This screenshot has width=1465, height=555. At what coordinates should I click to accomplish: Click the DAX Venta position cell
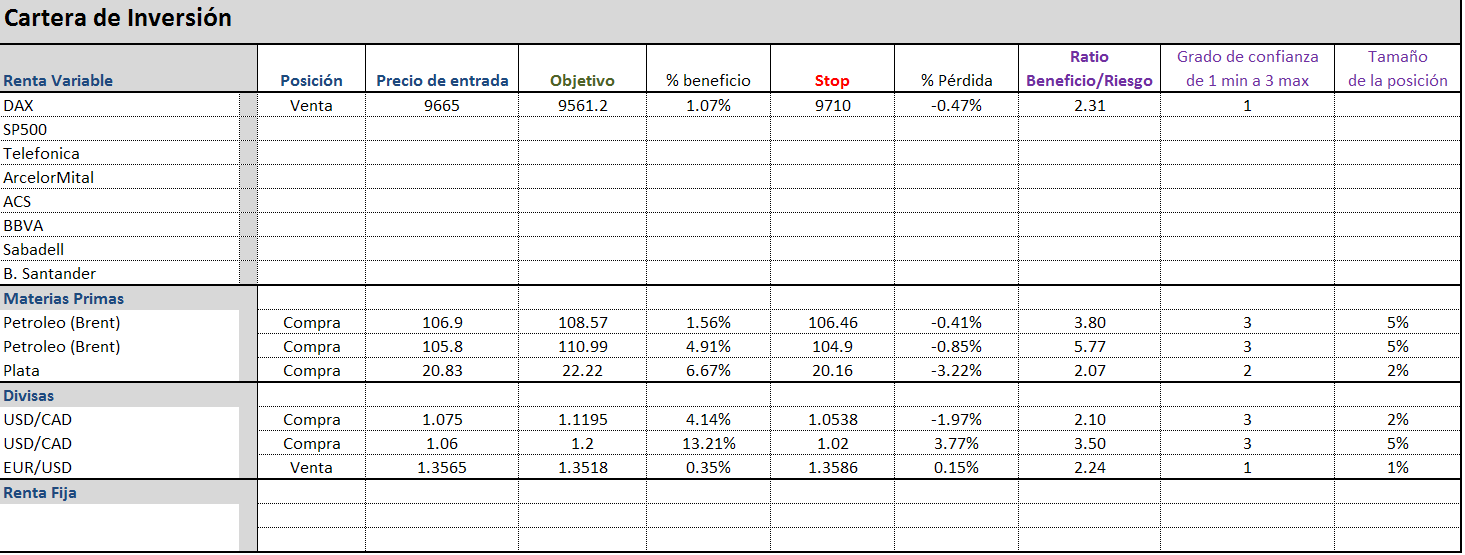(x=311, y=105)
